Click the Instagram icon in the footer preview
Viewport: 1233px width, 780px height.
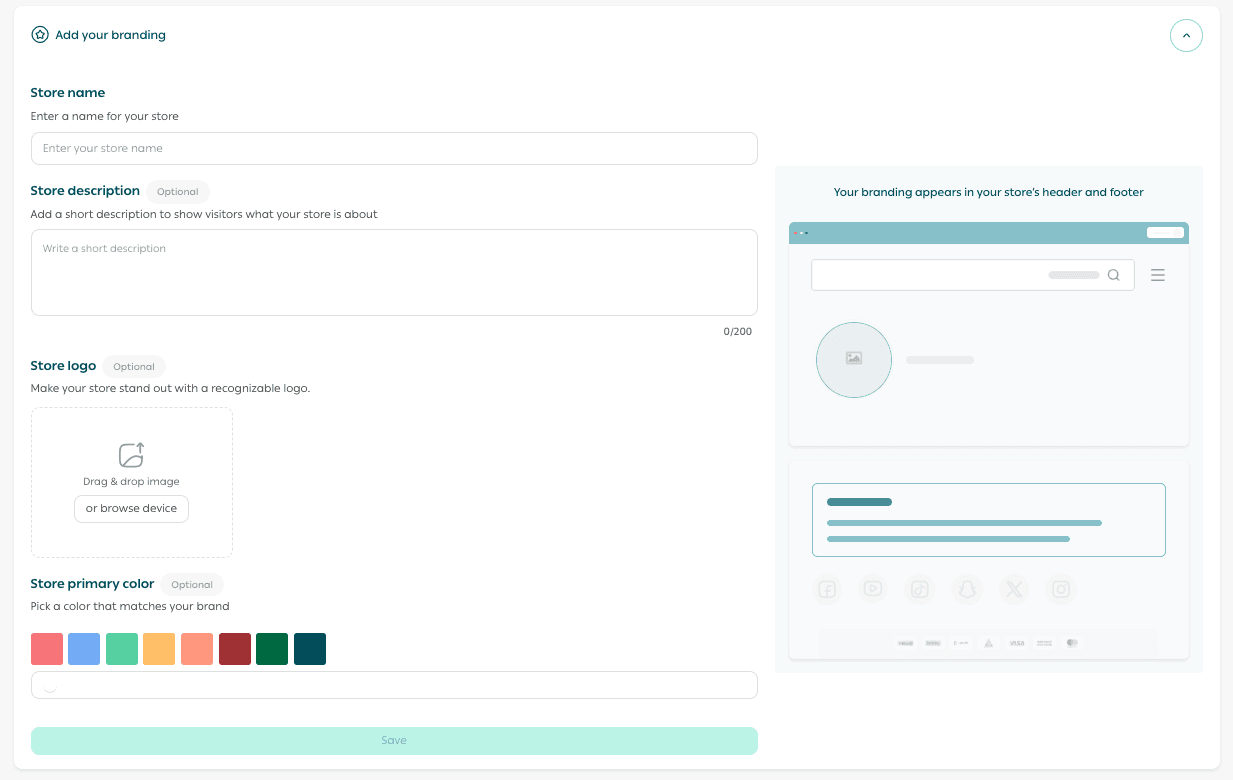click(x=1061, y=590)
